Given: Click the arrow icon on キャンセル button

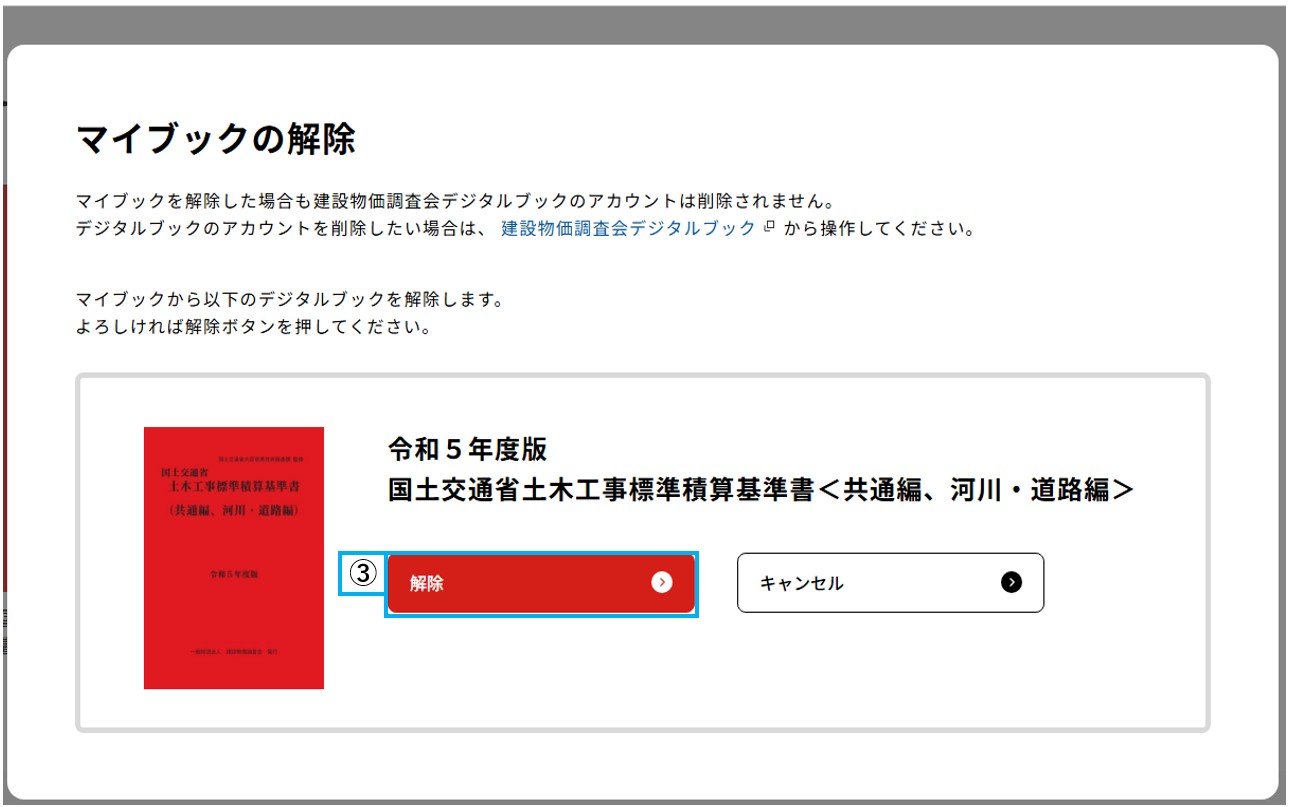Looking at the screenshot, I should click(1011, 583).
